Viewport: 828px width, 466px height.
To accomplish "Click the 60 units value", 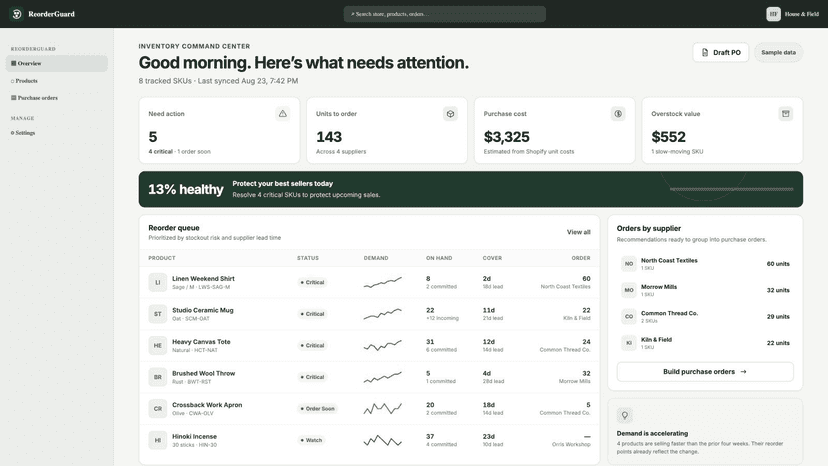I will pyautogui.click(x=778, y=264).
